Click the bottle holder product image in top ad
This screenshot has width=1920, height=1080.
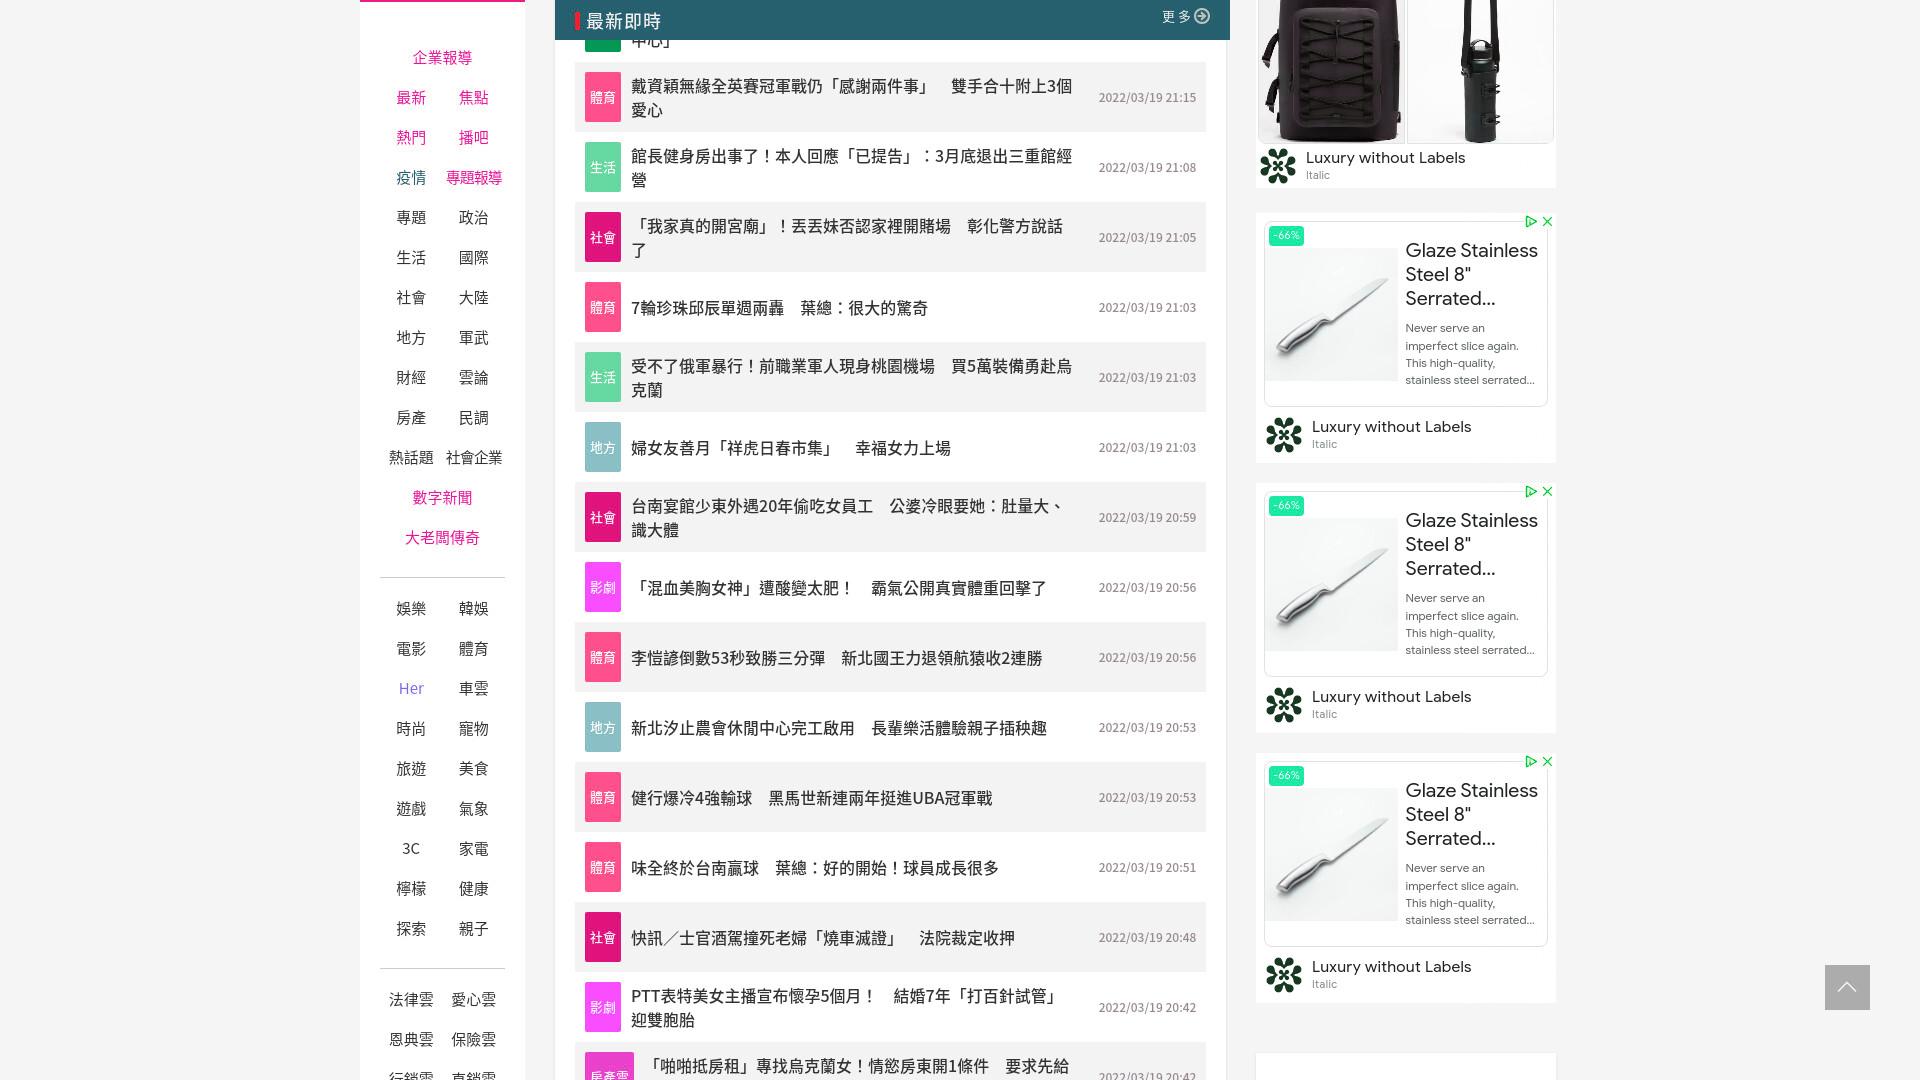click(1480, 71)
